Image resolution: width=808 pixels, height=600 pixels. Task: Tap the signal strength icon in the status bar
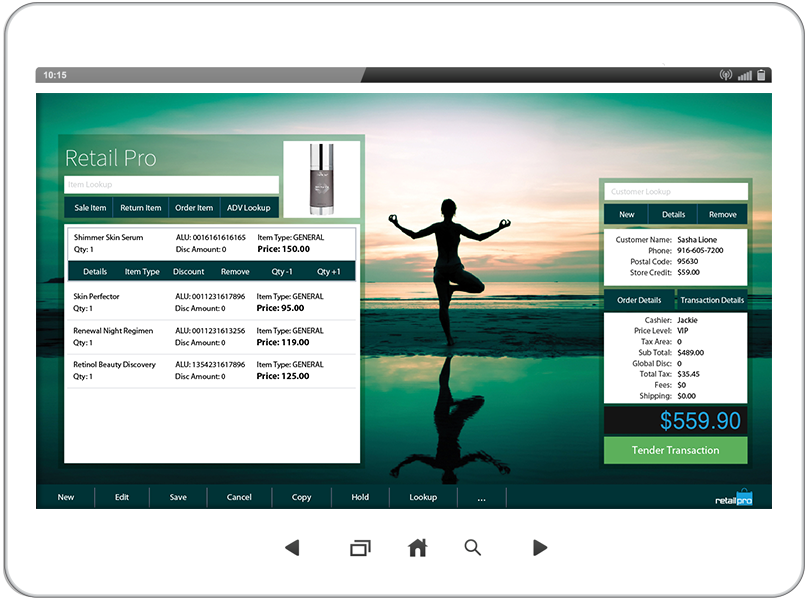[x=744, y=74]
